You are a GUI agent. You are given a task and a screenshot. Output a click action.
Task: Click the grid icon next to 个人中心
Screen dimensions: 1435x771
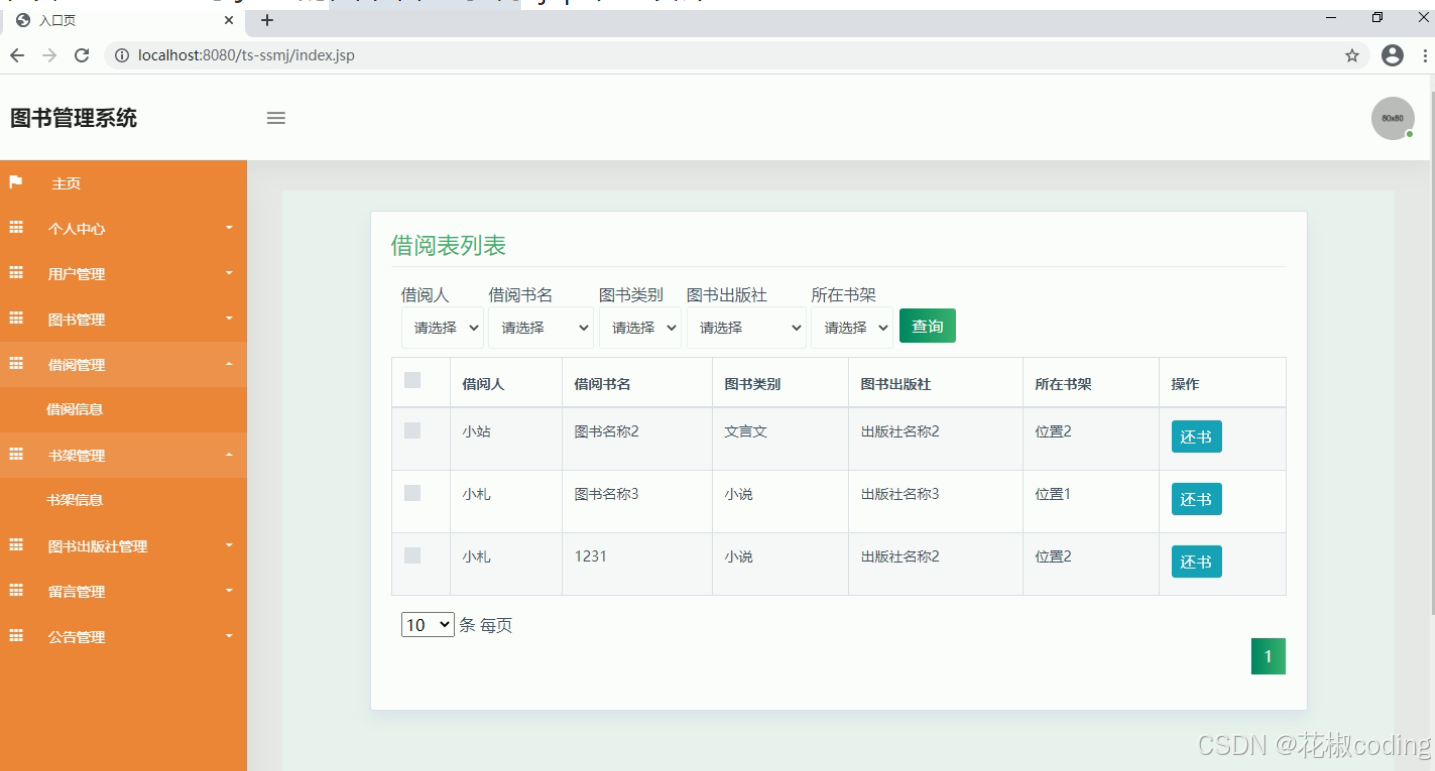[x=14, y=228]
